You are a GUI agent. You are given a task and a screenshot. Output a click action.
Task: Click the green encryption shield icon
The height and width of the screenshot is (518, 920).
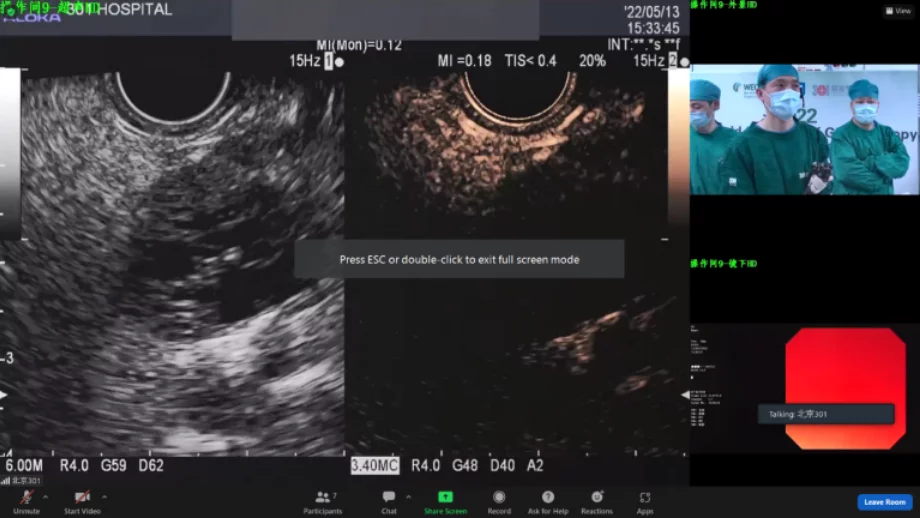(x=10, y=11)
